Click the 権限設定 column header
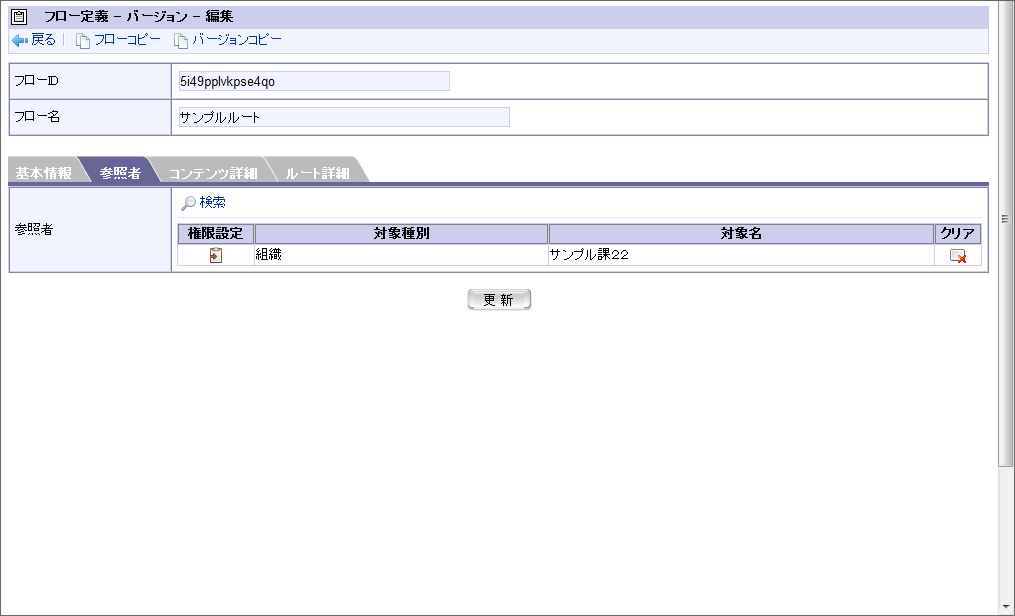The height and width of the screenshot is (616, 1015). (216, 234)
